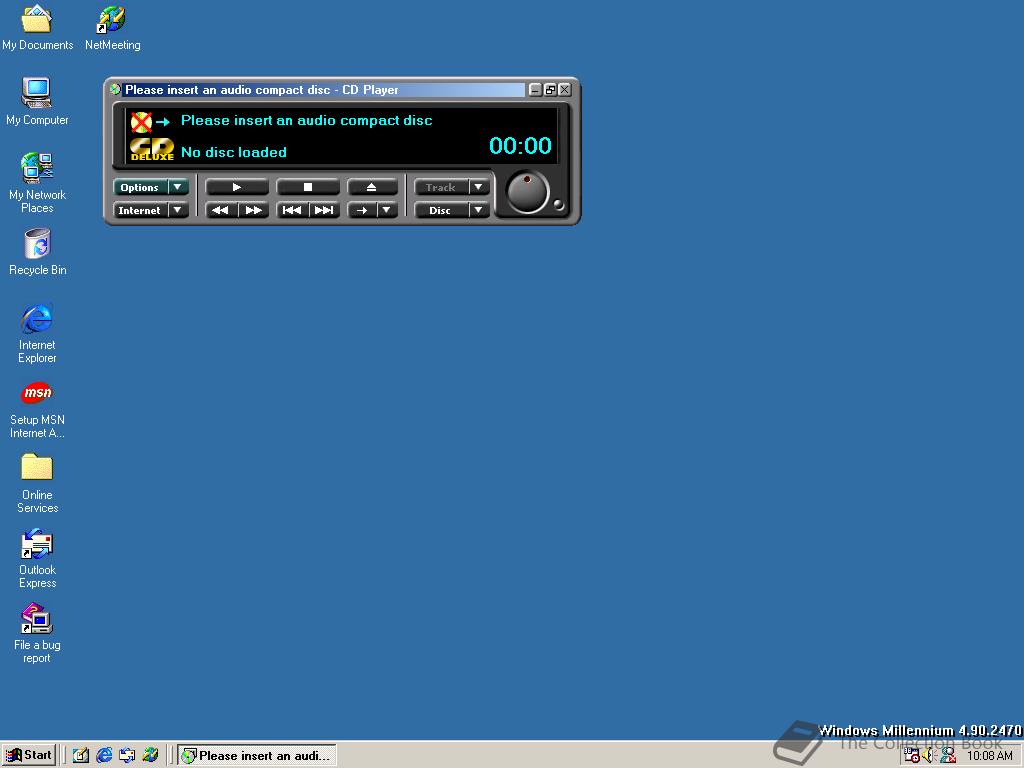Select the Recycle Bin icon

[37, 252]
